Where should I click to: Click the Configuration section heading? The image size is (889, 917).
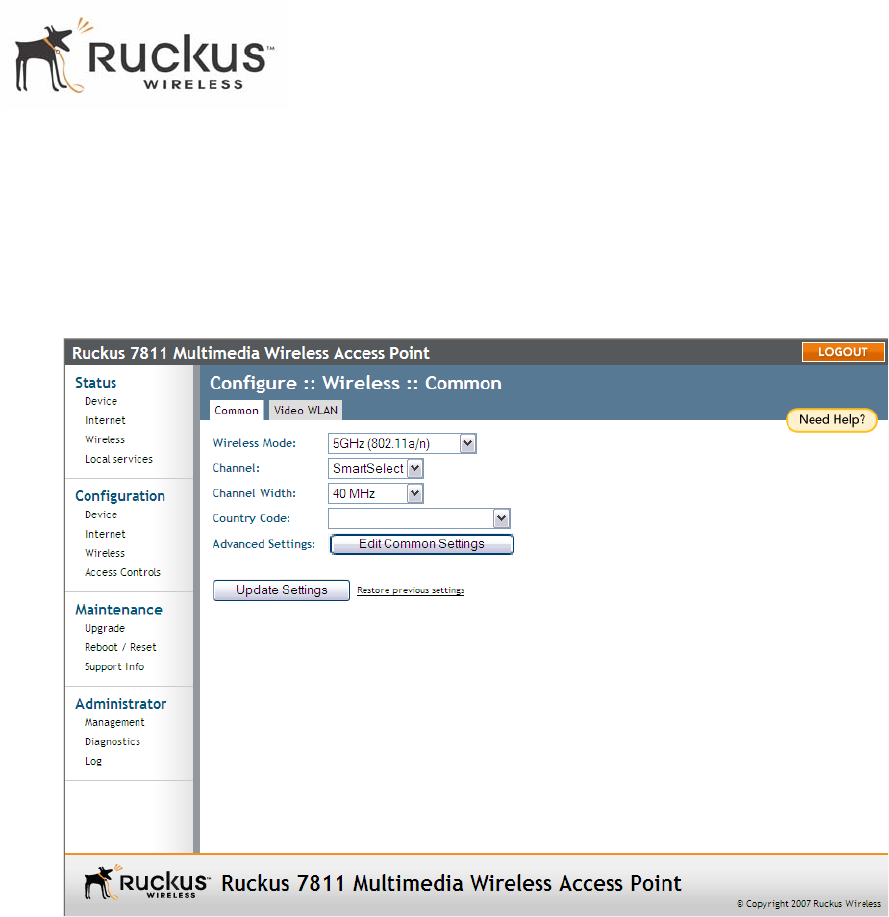(x=120, y=496)
